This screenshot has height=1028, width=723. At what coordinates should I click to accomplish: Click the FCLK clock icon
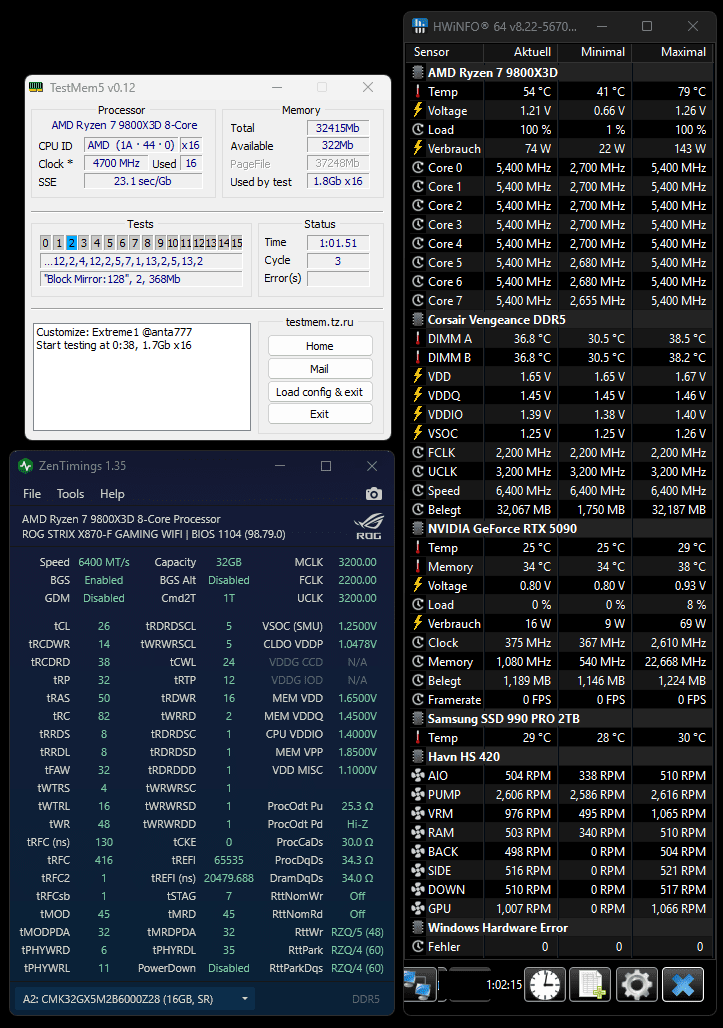click(x=418, y=452)
